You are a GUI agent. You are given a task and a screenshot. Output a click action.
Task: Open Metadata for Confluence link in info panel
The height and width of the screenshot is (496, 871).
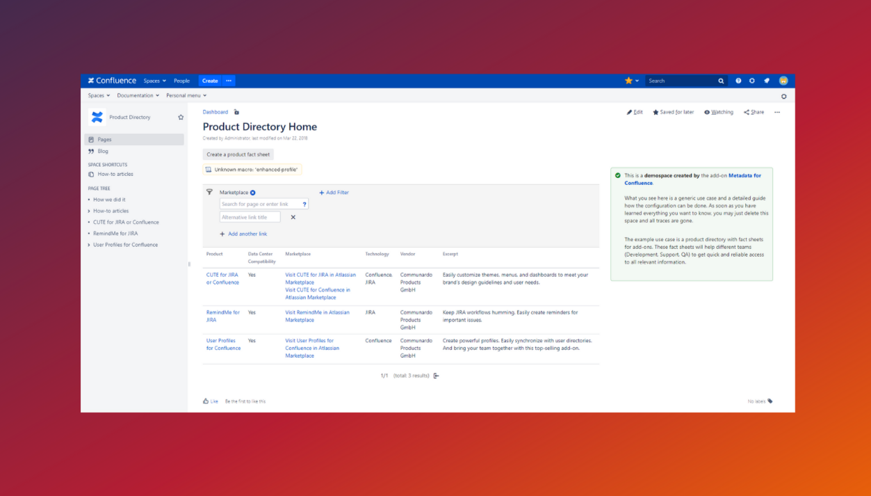[x=693, y=179]
